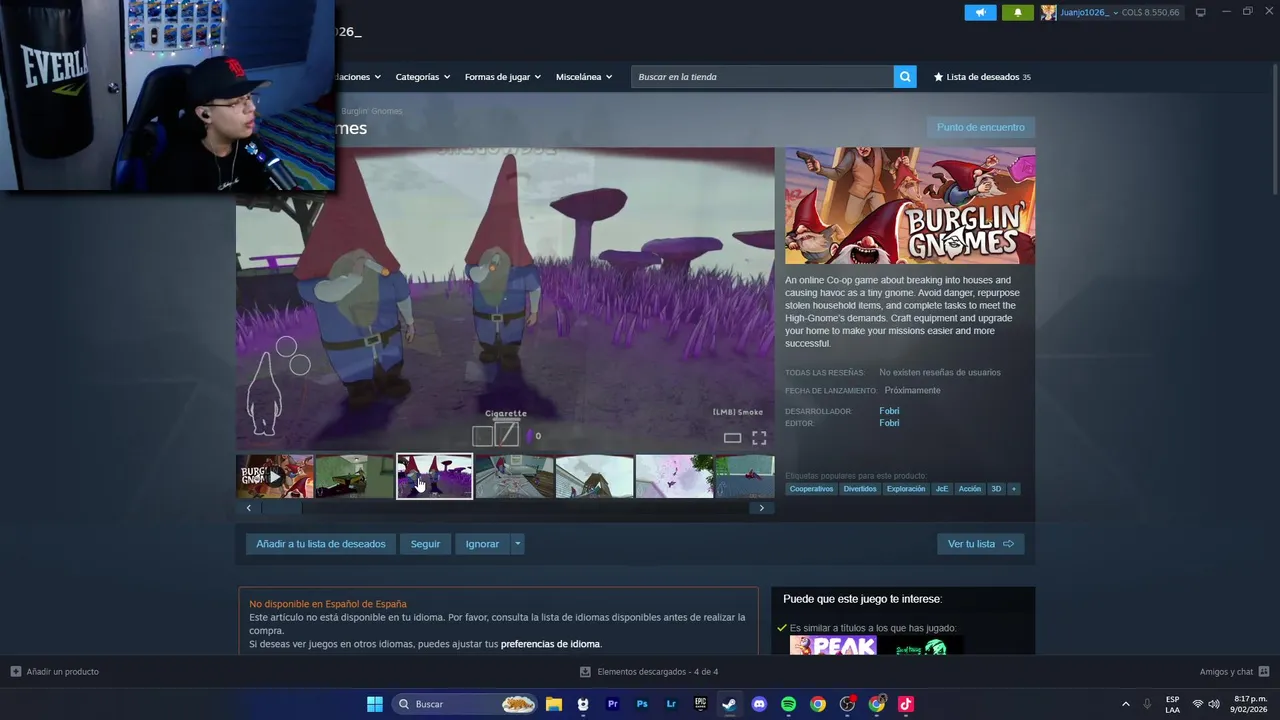
Task: Expand the Ignorar options dropdown arrow
Action: tap(517, 544)
